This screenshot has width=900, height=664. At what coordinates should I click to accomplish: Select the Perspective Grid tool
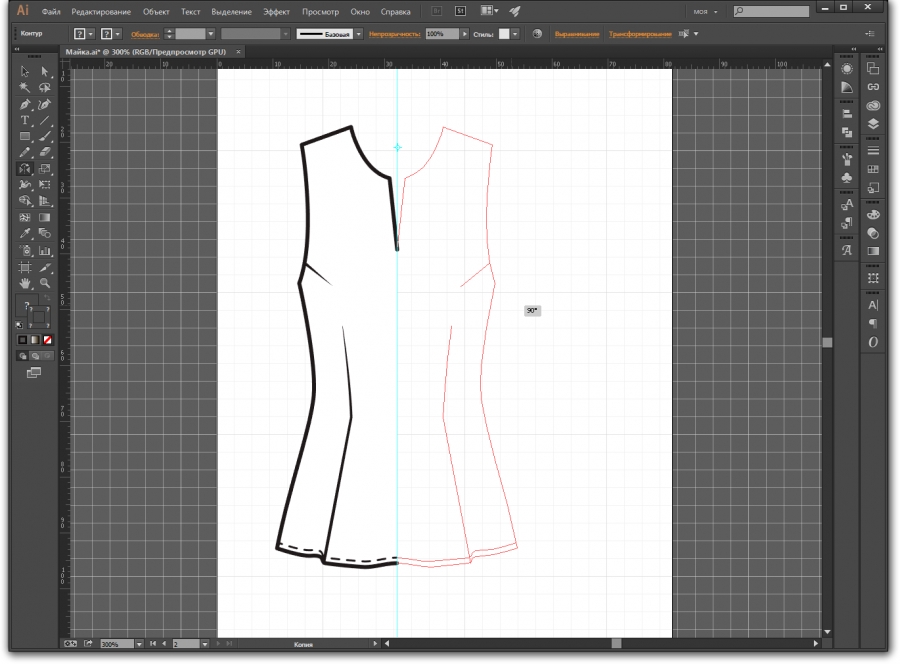point(45,201)
